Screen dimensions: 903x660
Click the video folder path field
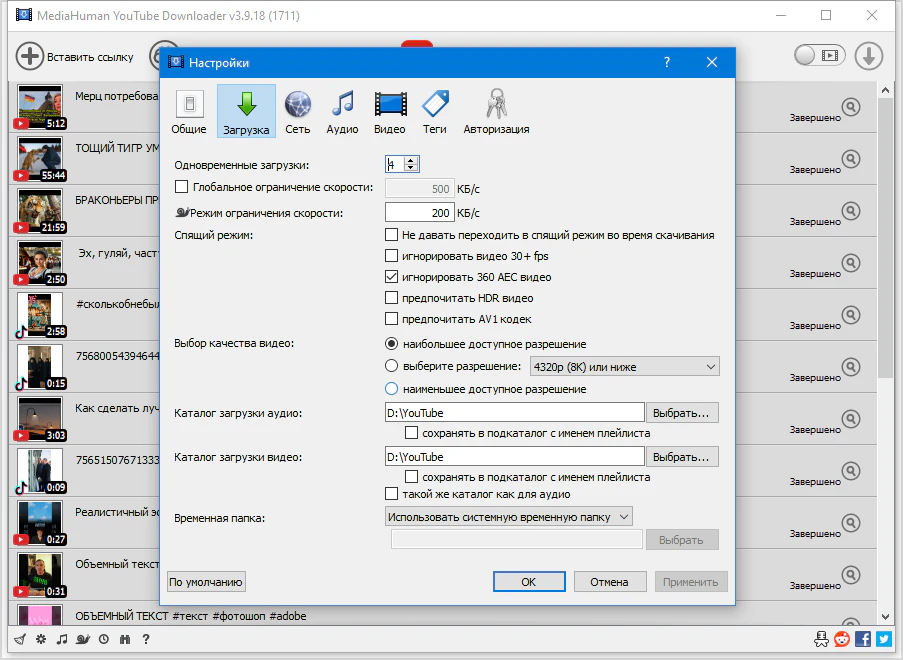[x=514, y=456]
